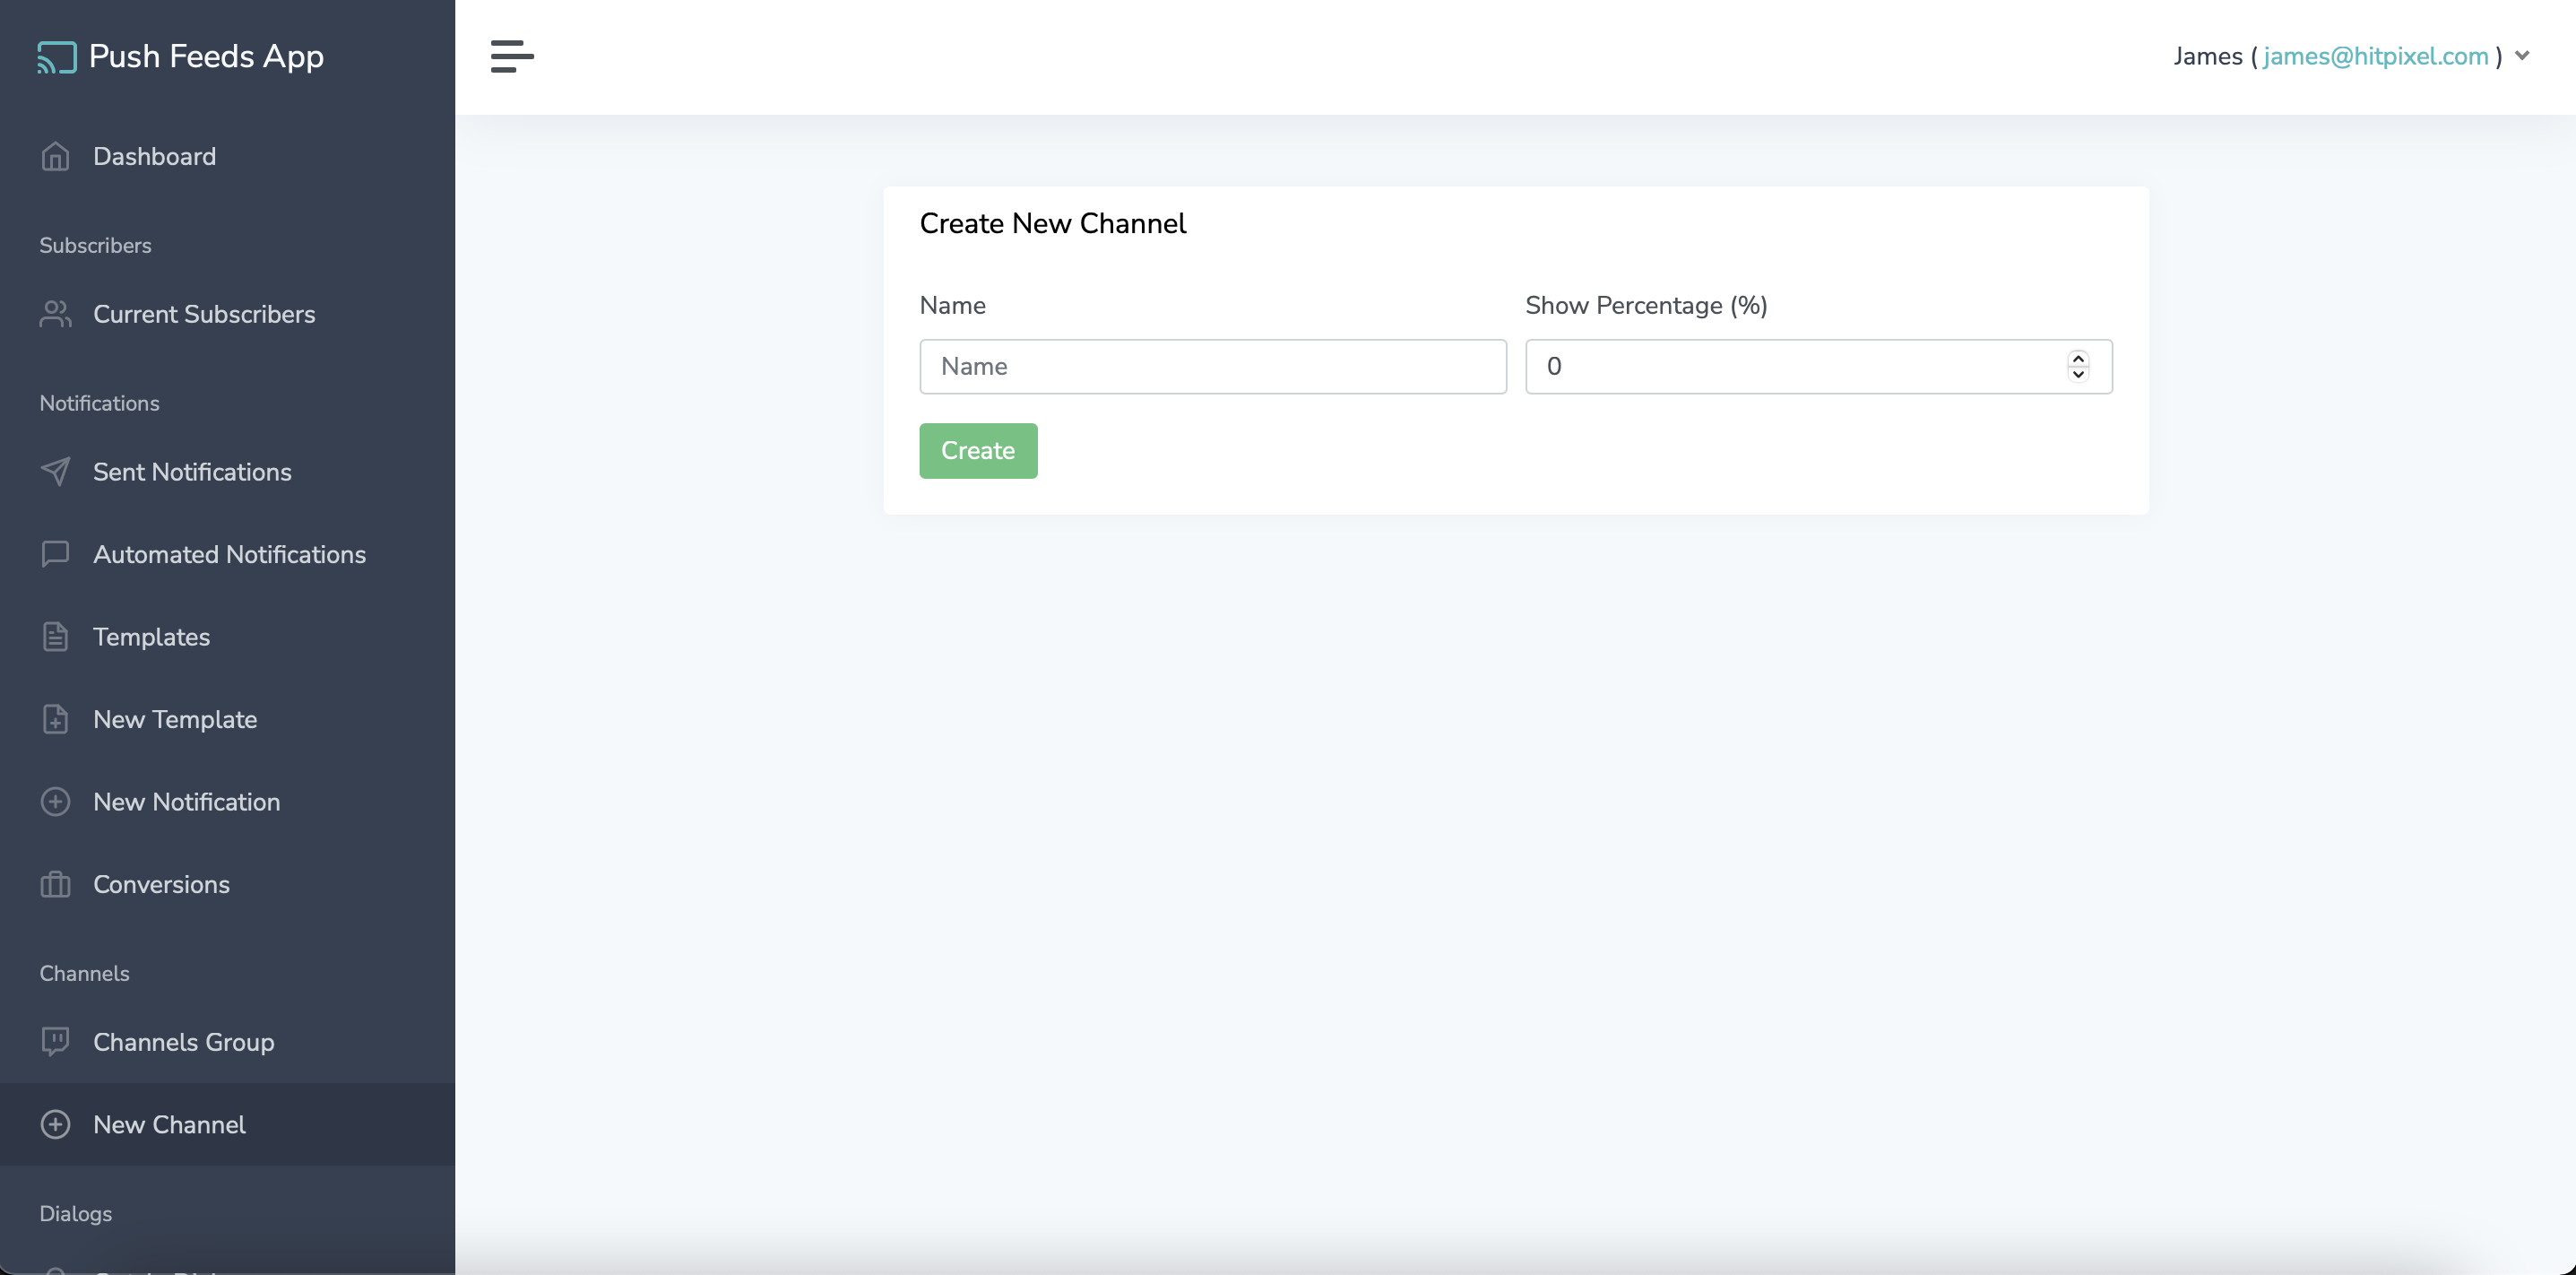Click the Current Subscribers people icon
Viewport: 2576px width, 1275px height.
[55, 314]
